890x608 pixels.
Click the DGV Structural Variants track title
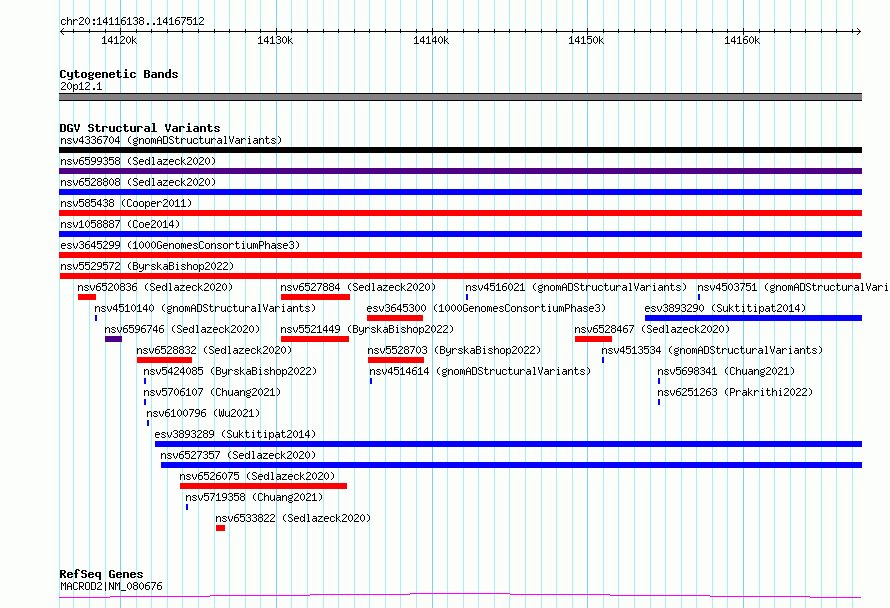[140, 128]
